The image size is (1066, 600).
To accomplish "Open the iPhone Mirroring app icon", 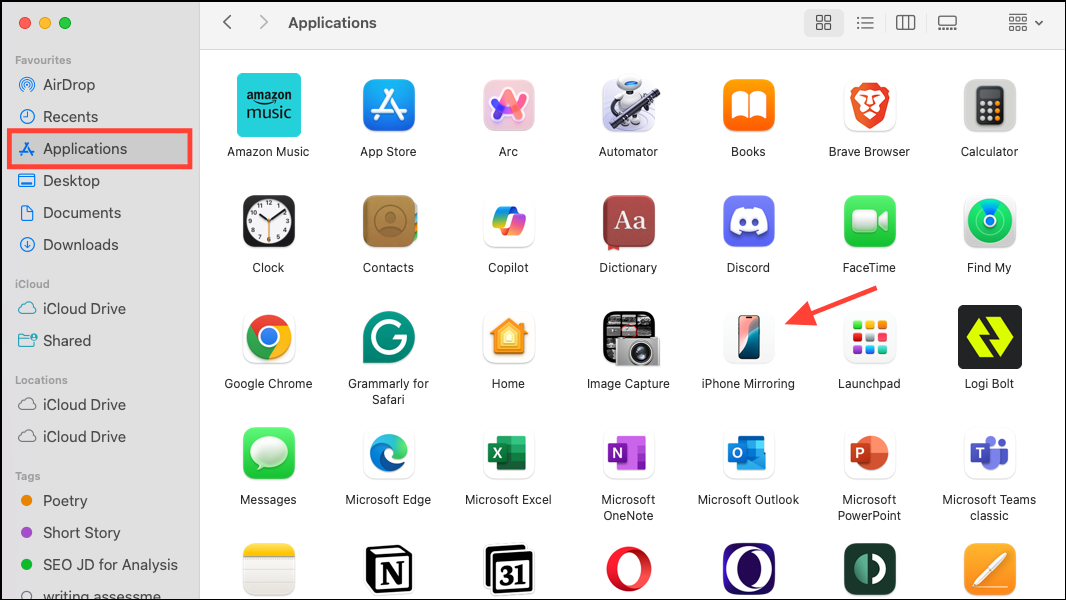I will (749, 337).
